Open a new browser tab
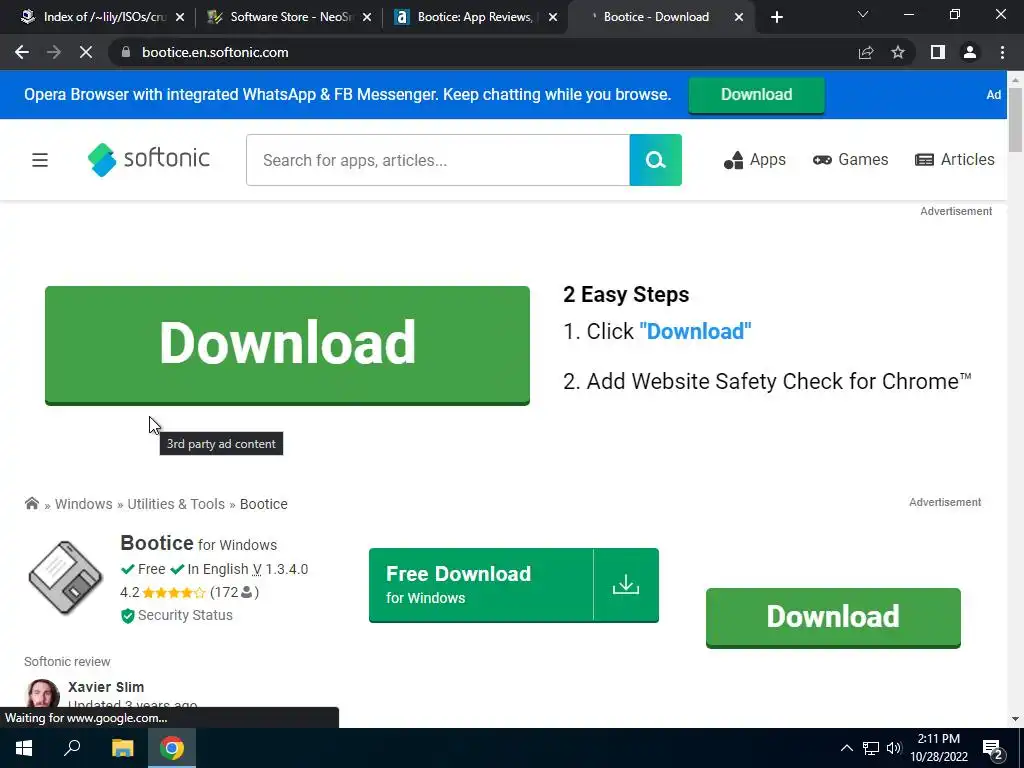The height and width of the screenshot is (768, 1024). (776, 17)
